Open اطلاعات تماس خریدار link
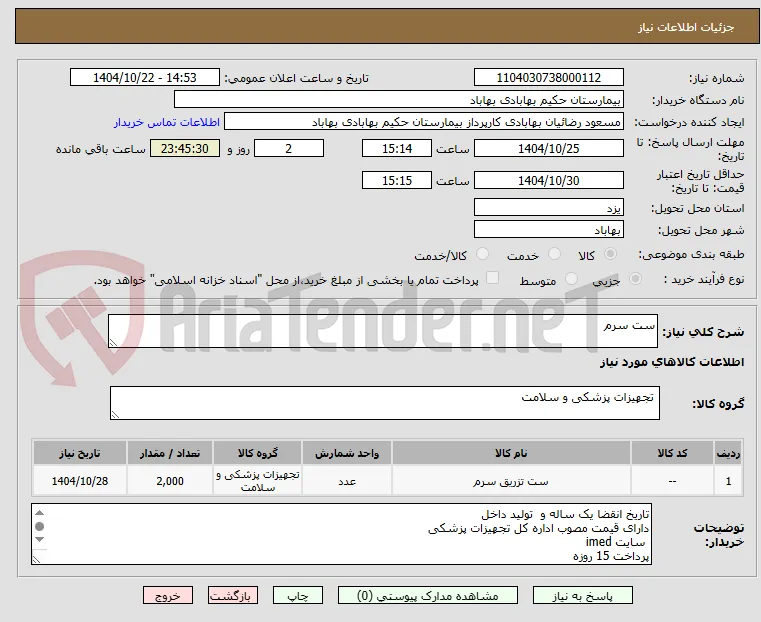Screen dimensions: 761x622 (167, 122)
